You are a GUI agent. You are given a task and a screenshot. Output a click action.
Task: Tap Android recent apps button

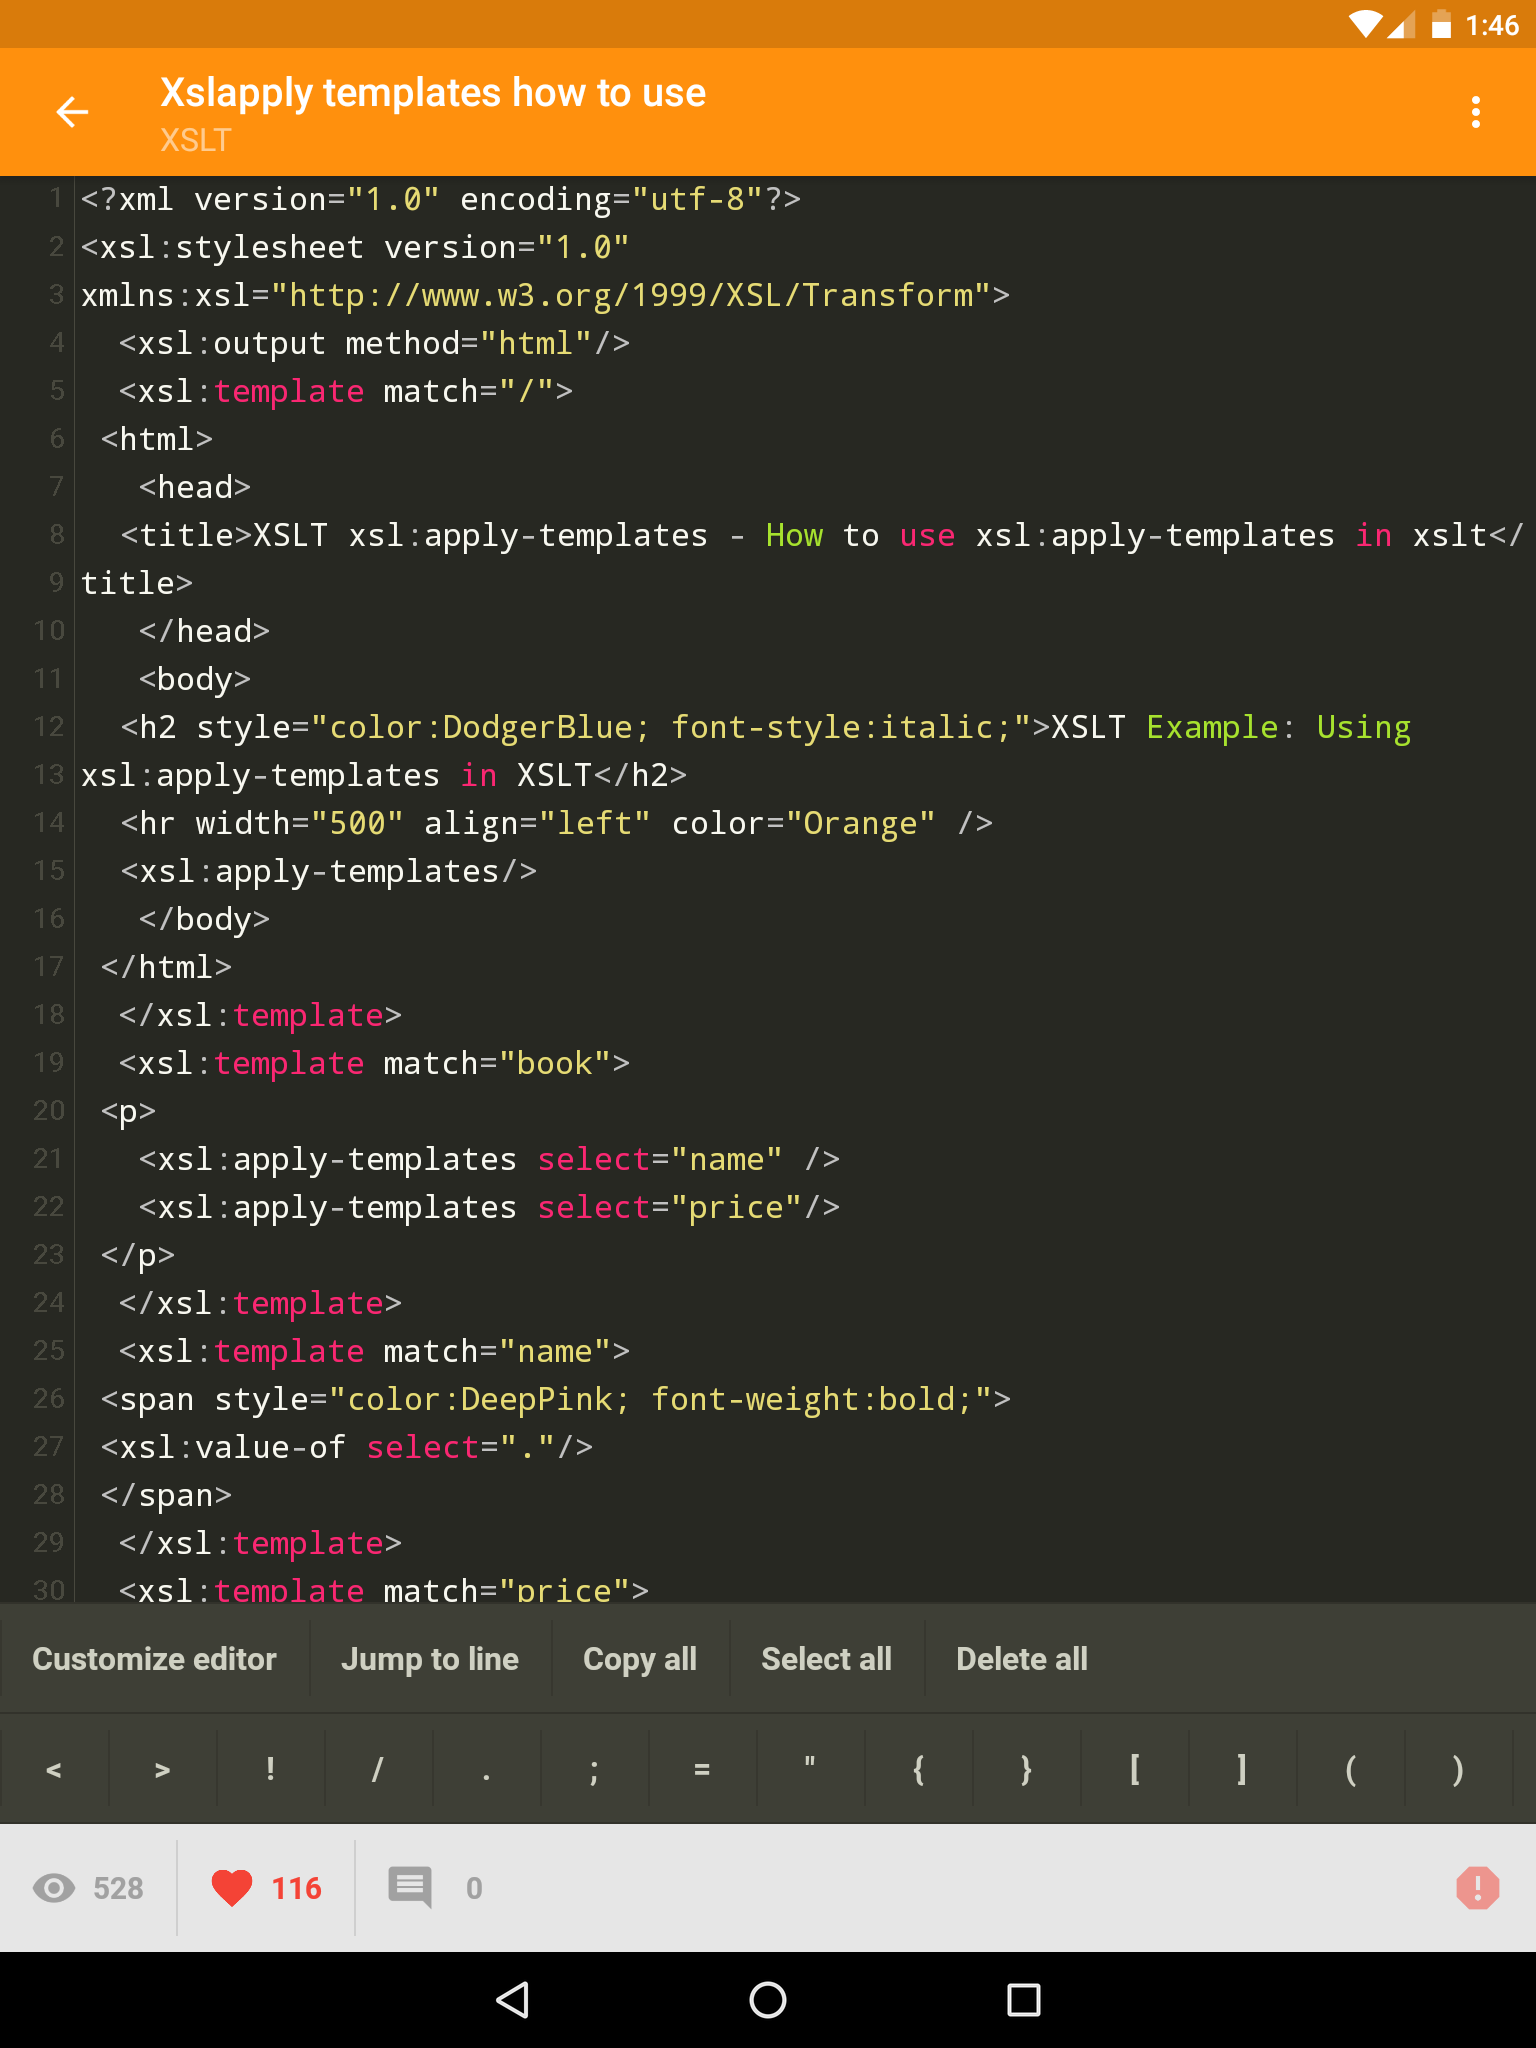1024,2000
